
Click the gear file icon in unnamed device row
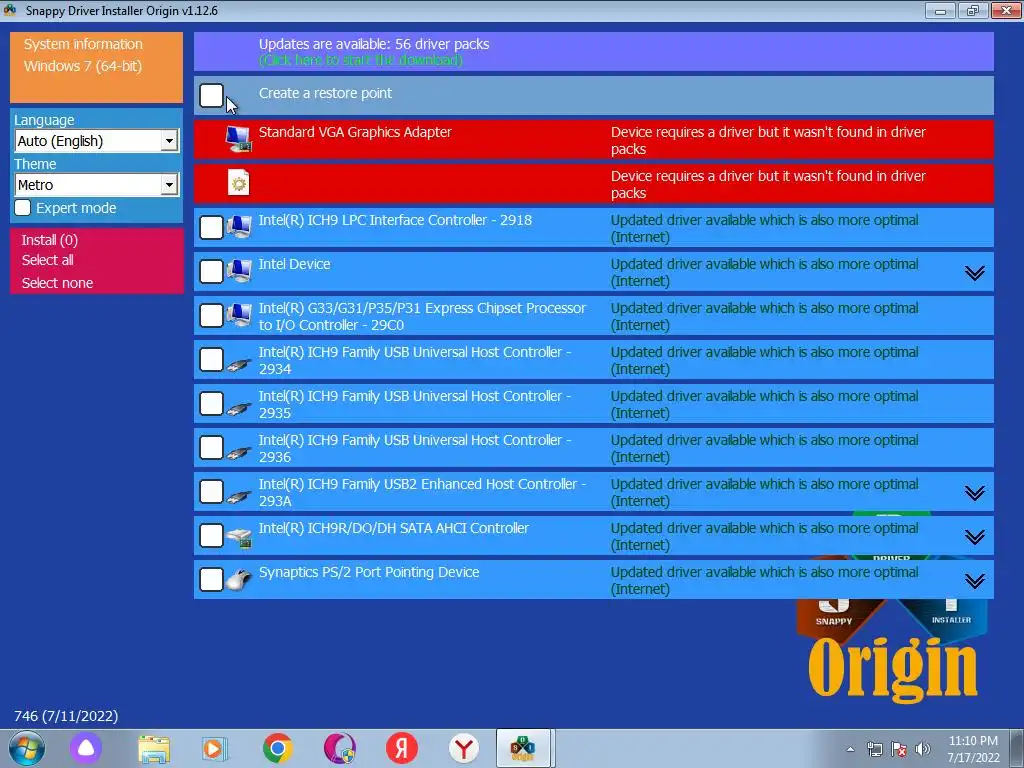(239, 182)
